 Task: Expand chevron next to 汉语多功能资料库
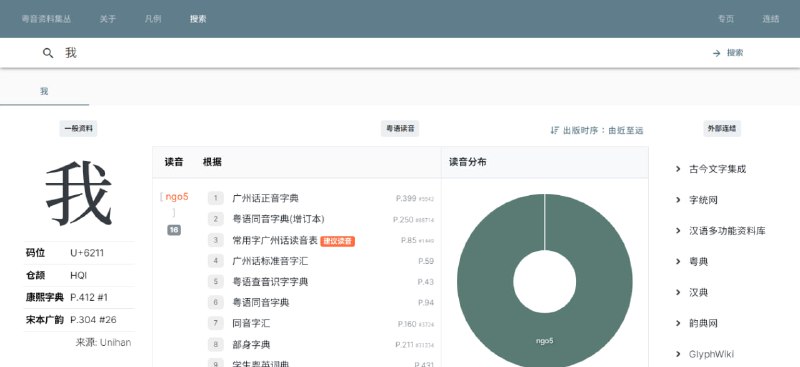678,231
